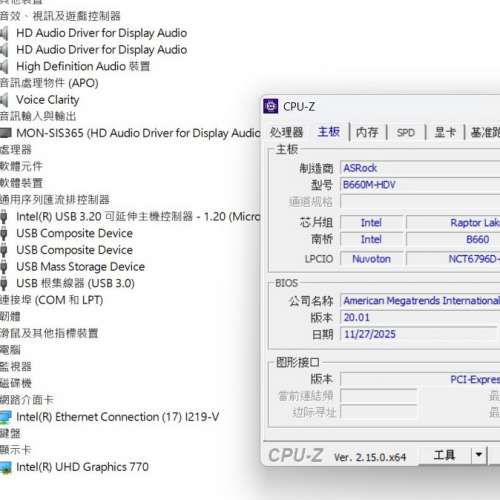Screen dimensions: 500x500
Task: Expand 滑鼠及其他指標裝置 category
Action: point(49,333)
